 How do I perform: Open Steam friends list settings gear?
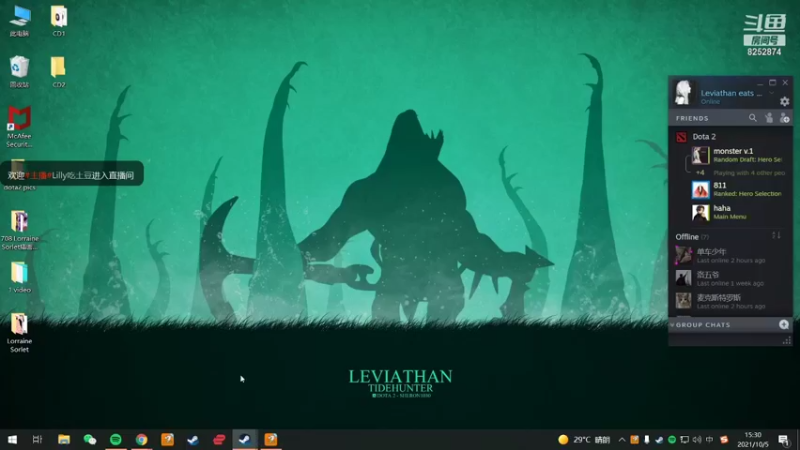pyautogui.click(x=784, y=102)
